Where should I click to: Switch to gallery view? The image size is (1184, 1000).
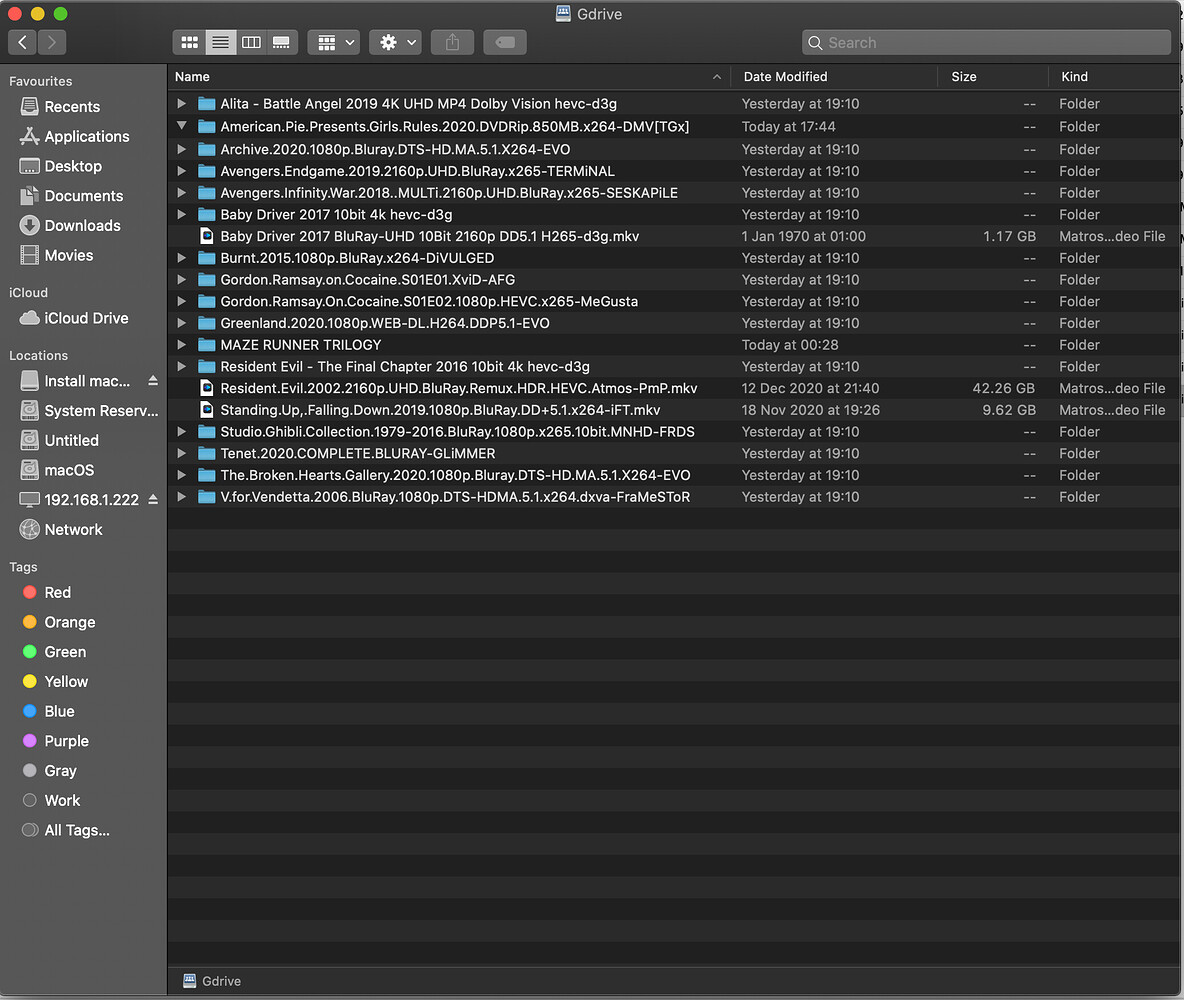(x=282, y=42)
